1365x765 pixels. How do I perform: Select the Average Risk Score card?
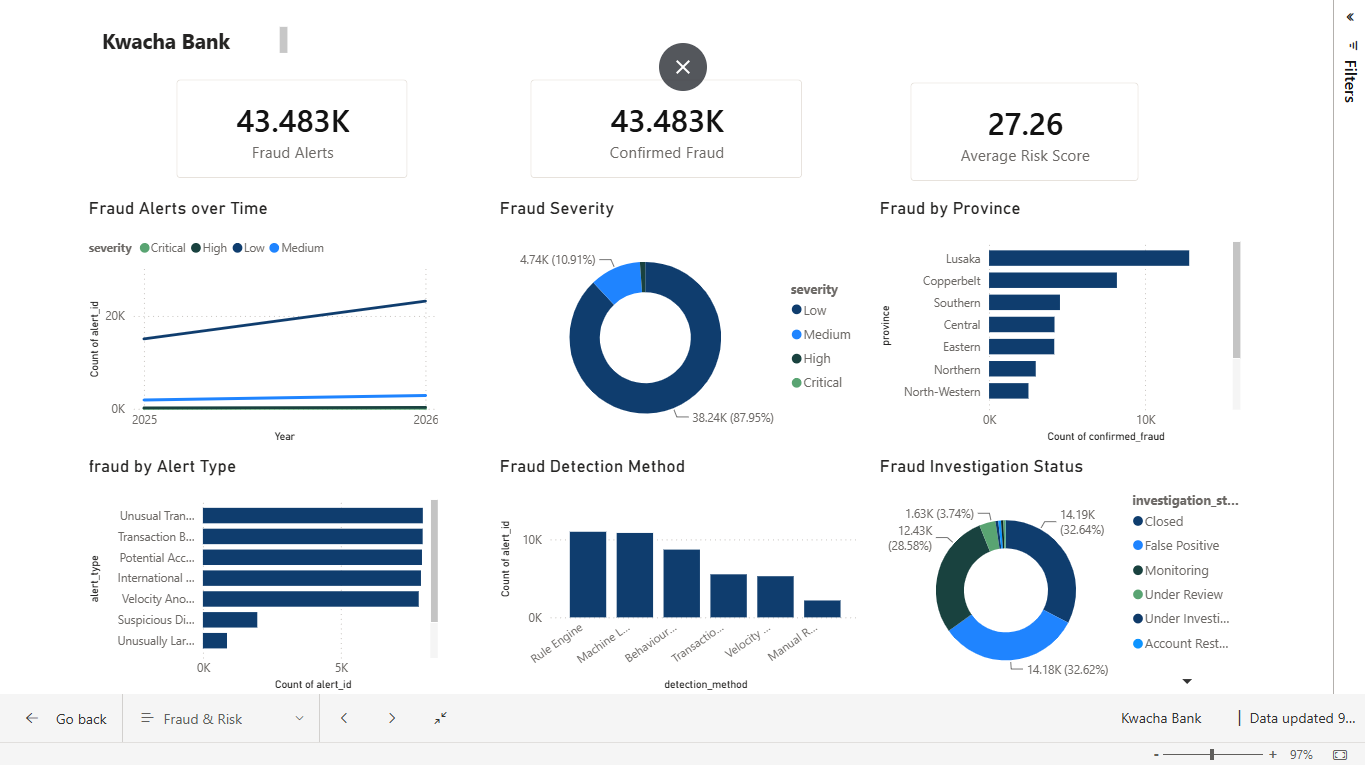click(x=1024, y=132)
